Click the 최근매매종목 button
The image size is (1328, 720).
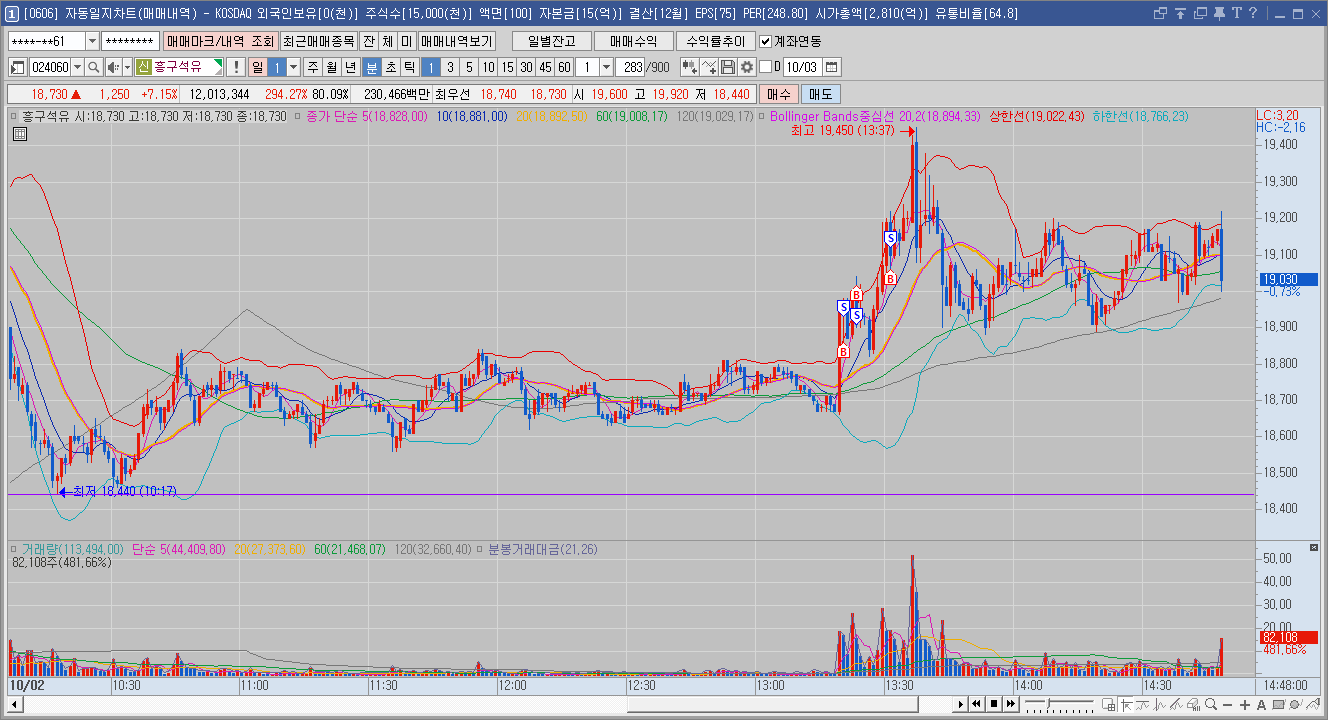click(x=319, y=41)
